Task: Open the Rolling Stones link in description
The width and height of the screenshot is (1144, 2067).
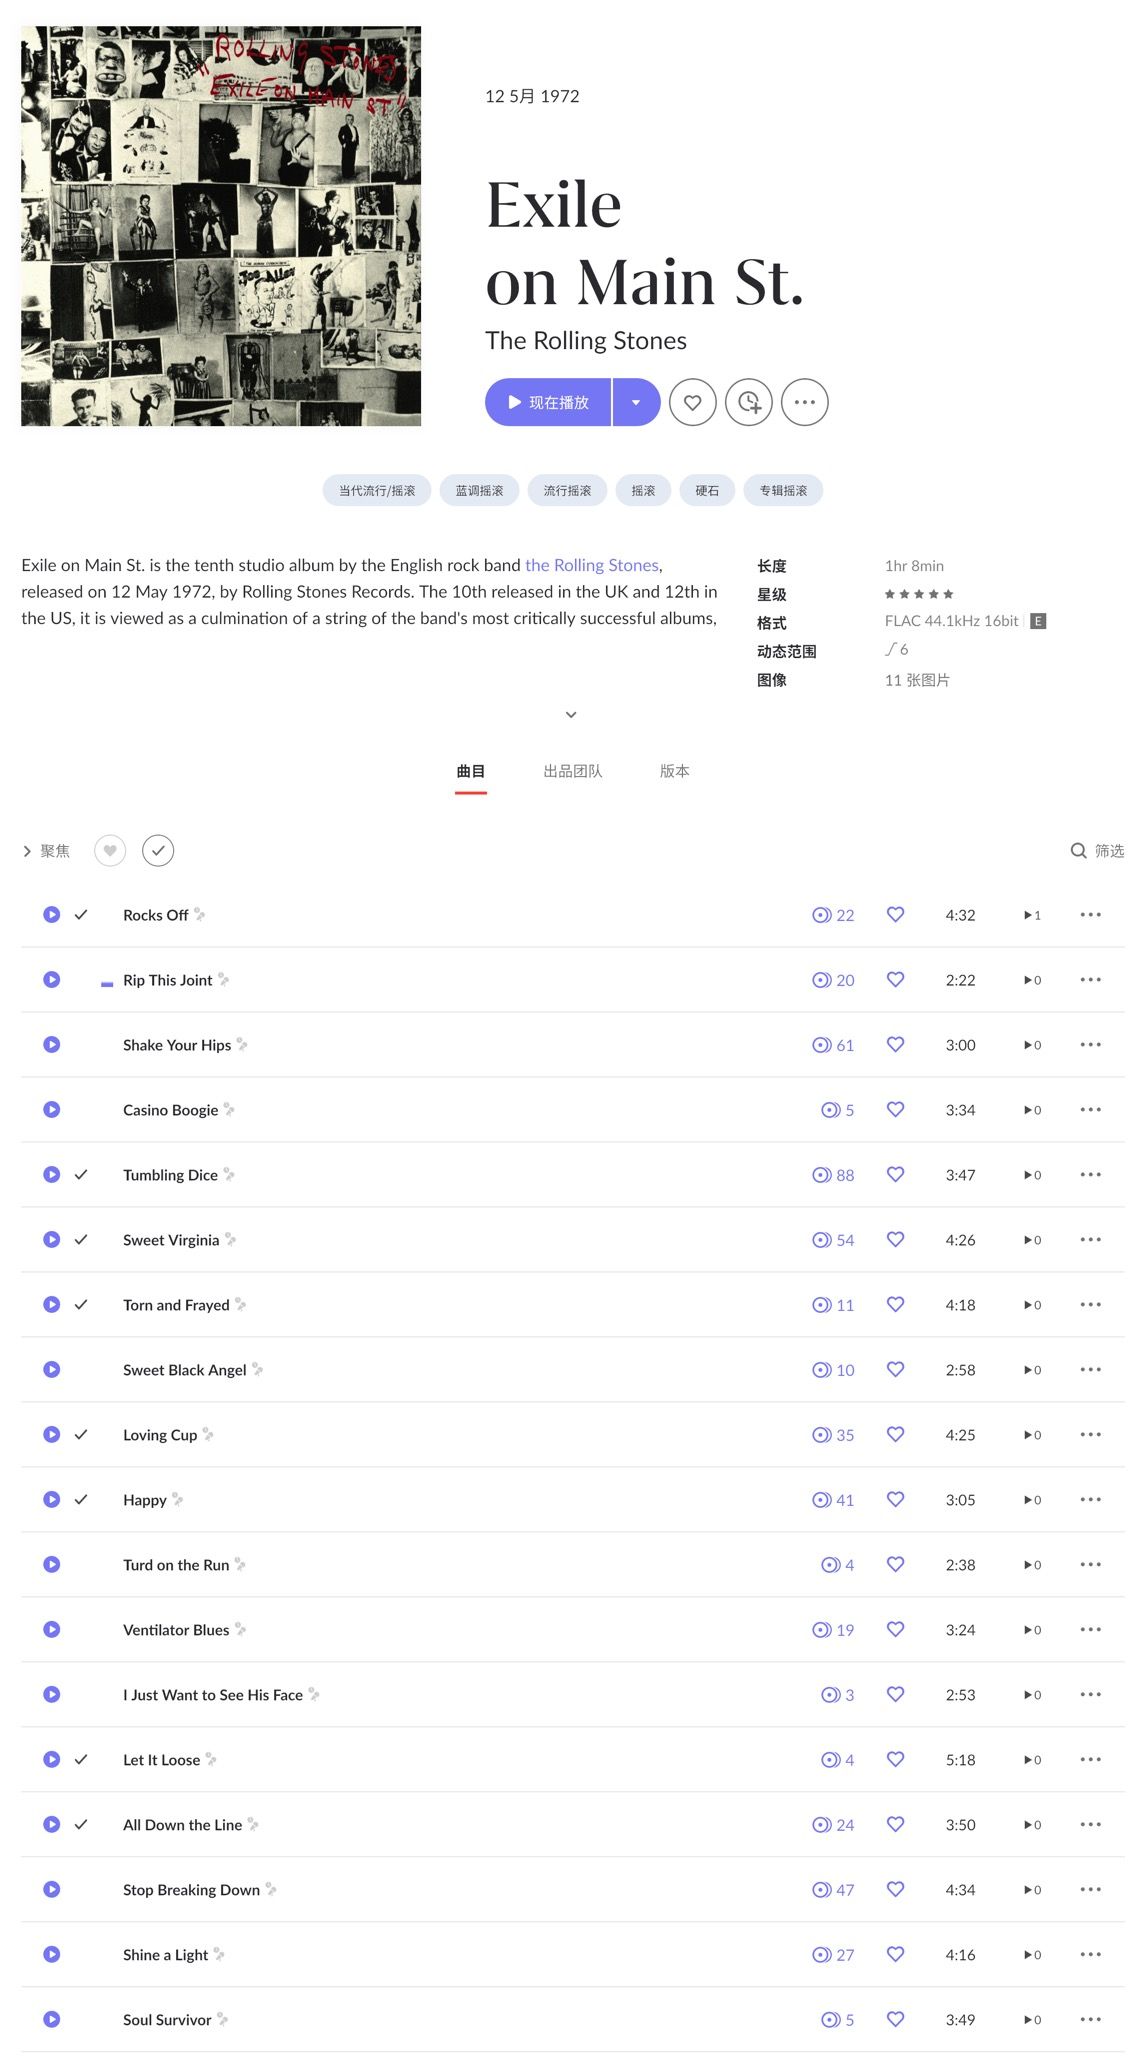Action: click(592, 565)
